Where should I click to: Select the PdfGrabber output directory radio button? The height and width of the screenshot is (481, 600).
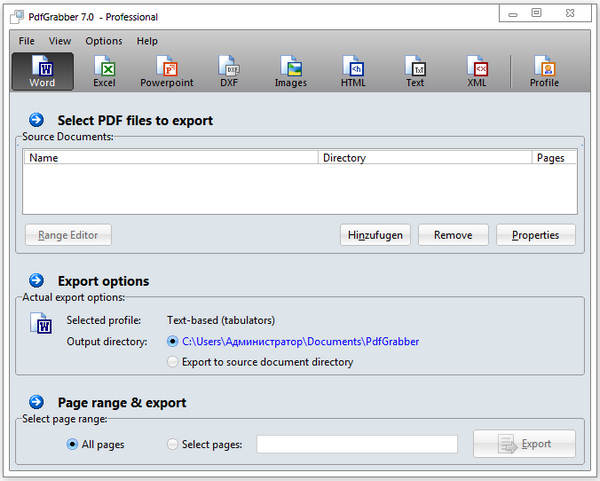(x=173, y=341)
